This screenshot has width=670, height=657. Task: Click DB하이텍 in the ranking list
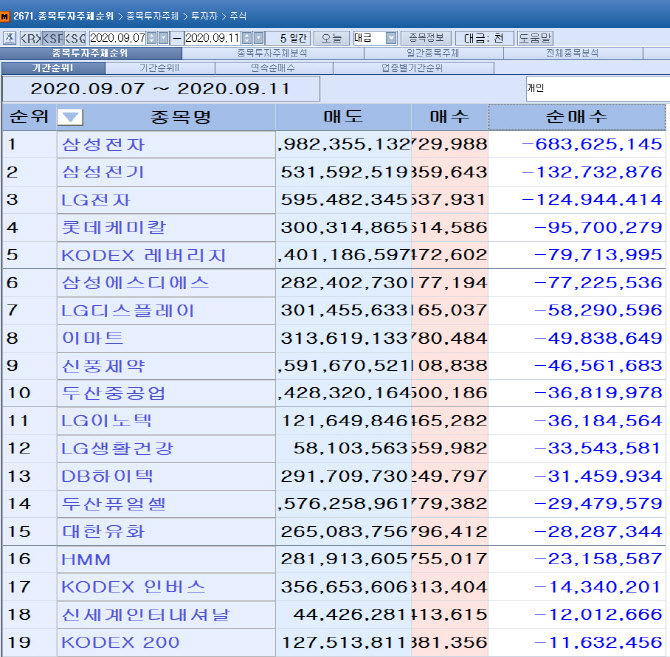point(107,476)
